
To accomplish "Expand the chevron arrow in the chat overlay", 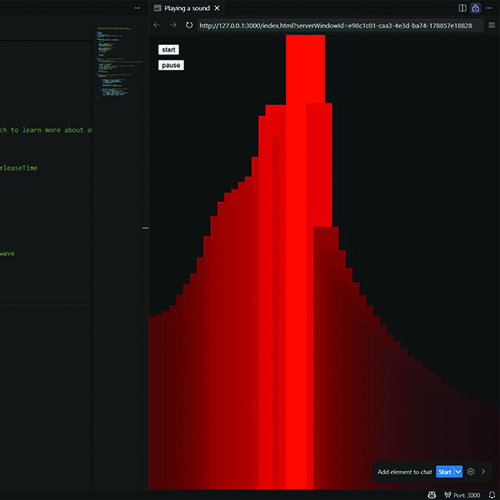I will pyautogui.click(x=483, y=472).
